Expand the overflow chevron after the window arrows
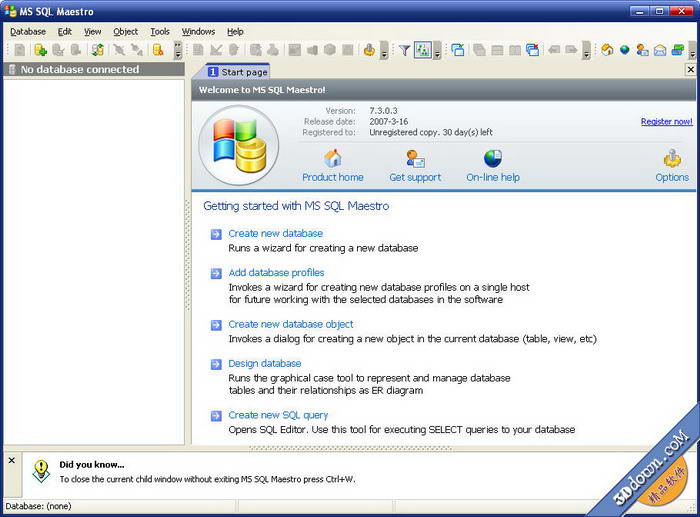700x517 pixels. pos(586,50)
